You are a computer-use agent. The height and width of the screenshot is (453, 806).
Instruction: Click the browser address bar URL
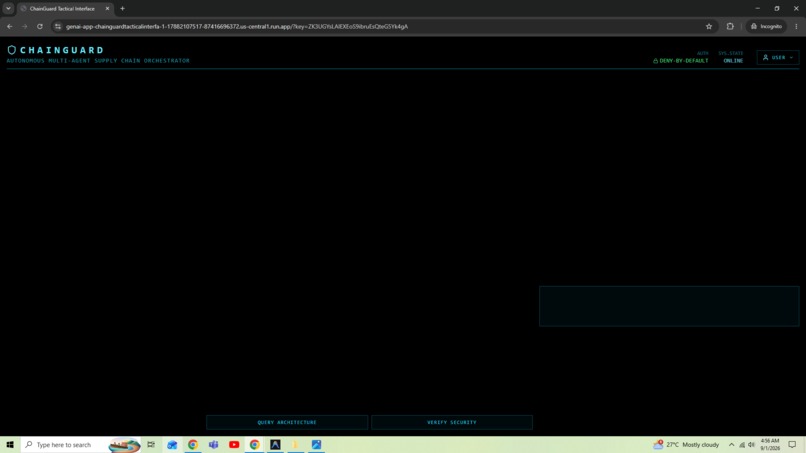pos(237,26)
